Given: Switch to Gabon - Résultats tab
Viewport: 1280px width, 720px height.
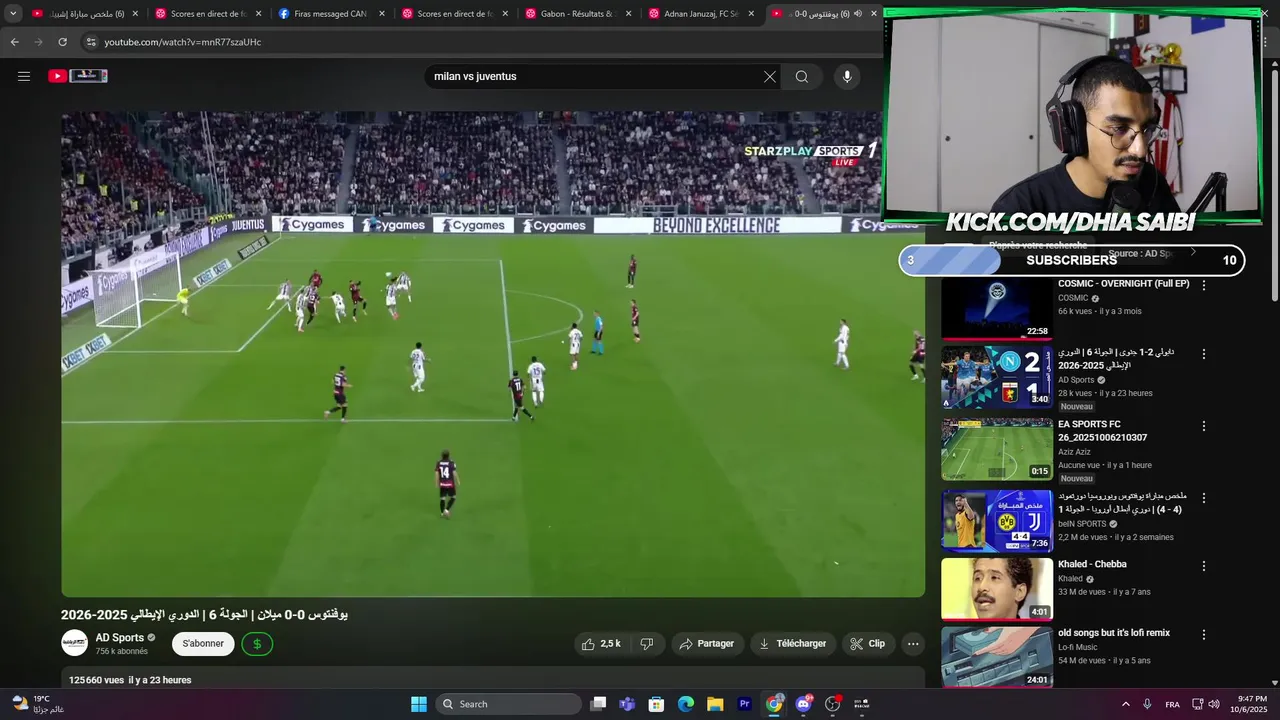Looking at the screenshot, I should coord(578,14).
